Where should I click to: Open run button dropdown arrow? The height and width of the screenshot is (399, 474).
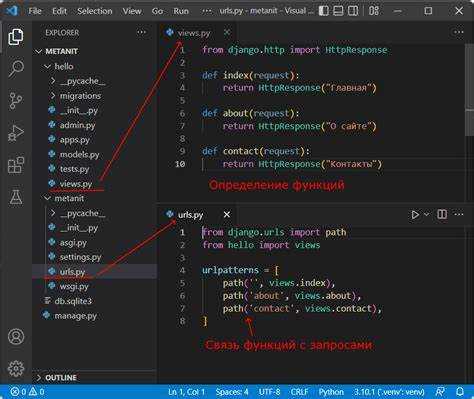pos(426,215)
